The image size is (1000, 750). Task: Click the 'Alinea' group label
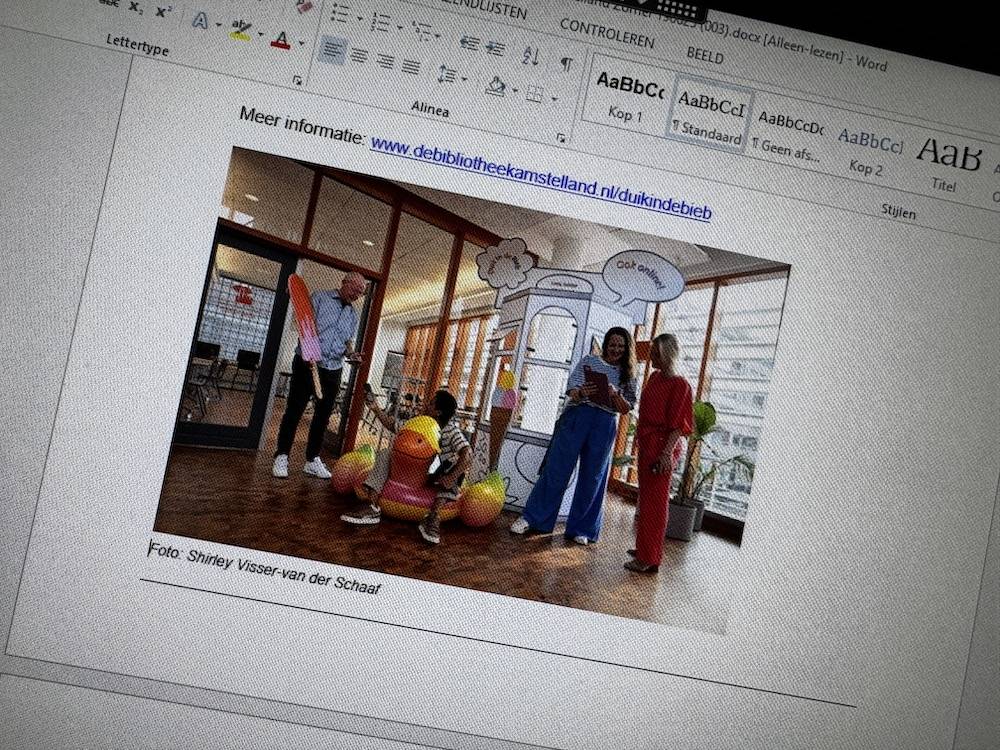[x=430, y=108]
